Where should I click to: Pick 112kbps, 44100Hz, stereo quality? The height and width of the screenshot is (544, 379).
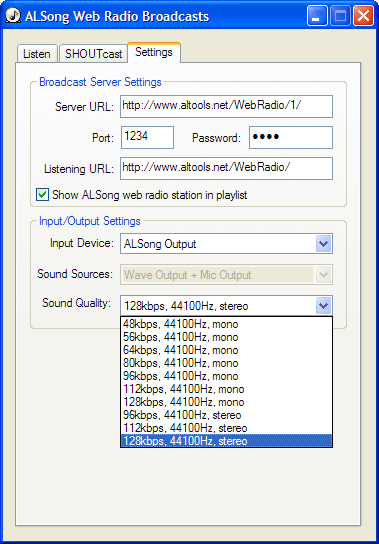click(226, 428)
